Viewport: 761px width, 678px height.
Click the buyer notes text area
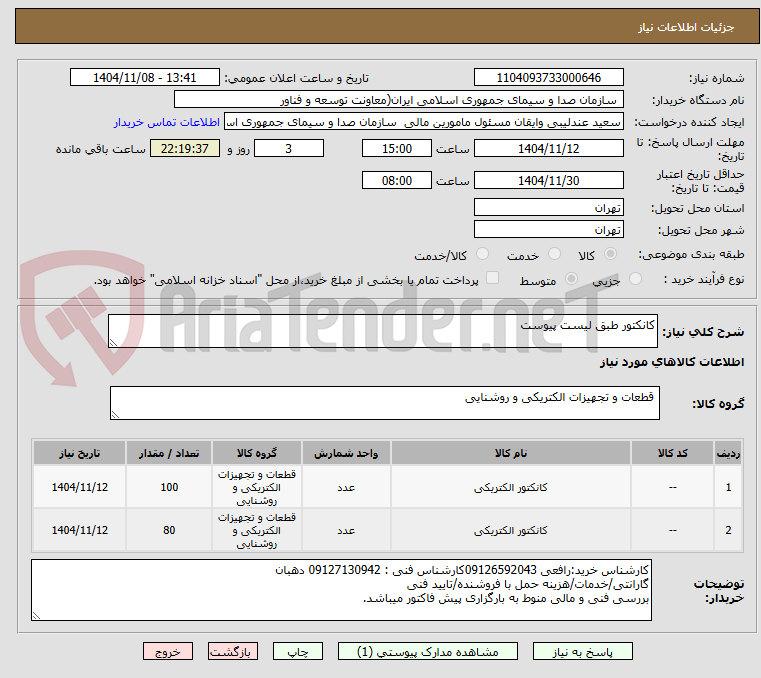[x=341, y=590]
